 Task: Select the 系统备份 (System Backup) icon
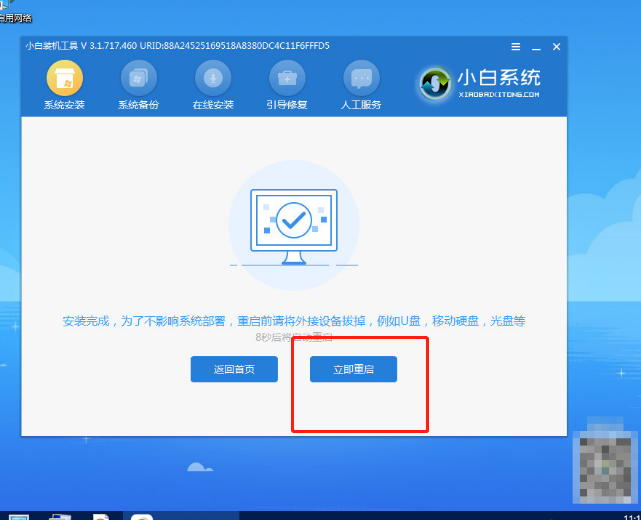coord(139,78)
